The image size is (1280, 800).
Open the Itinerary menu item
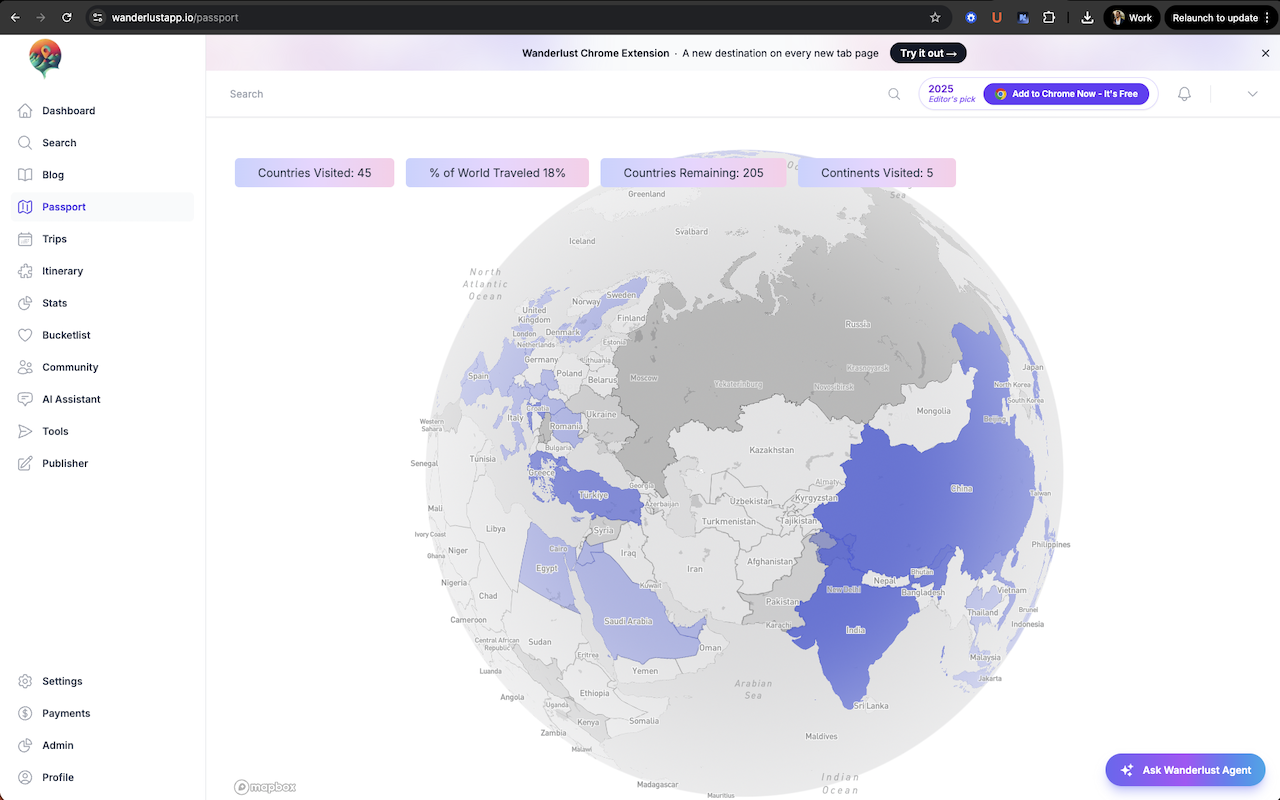click(x=103, y=271)
